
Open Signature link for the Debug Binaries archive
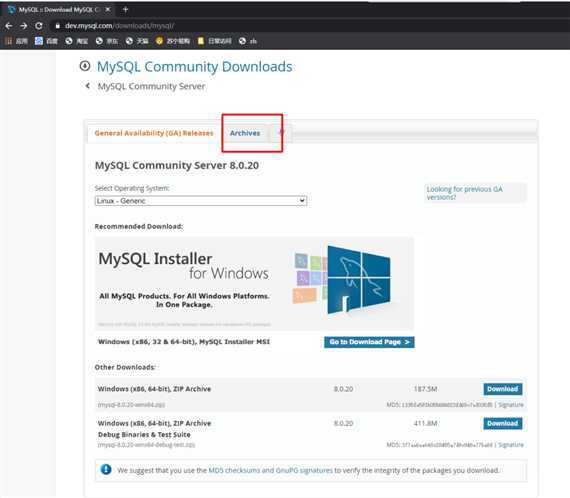pos(511,445)
